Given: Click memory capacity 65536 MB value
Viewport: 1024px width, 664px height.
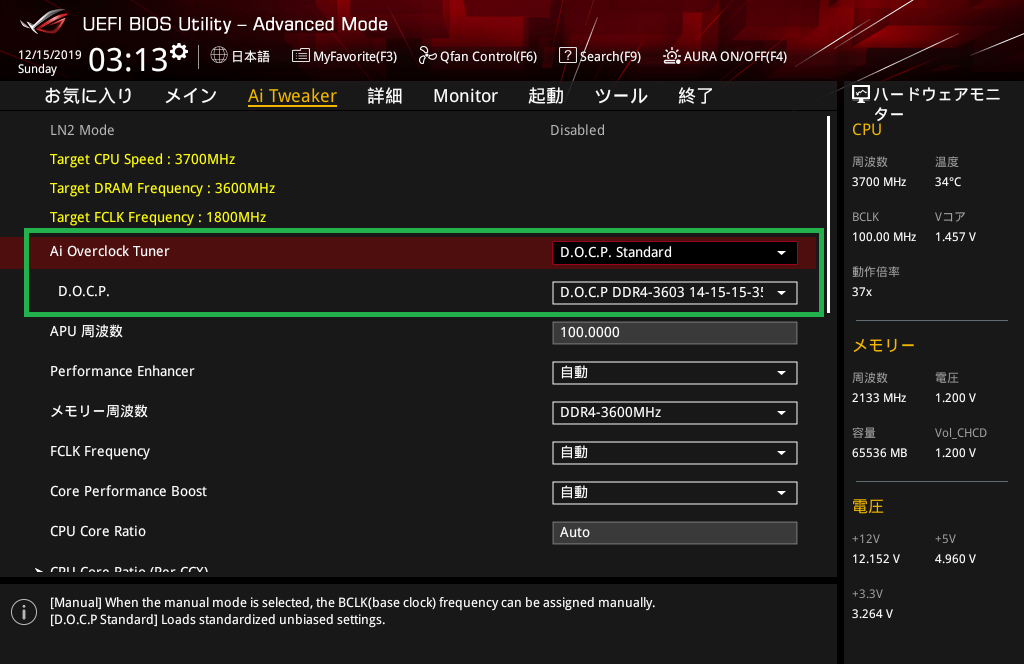Looking at the screenshot, I should [x=880, y=453].
